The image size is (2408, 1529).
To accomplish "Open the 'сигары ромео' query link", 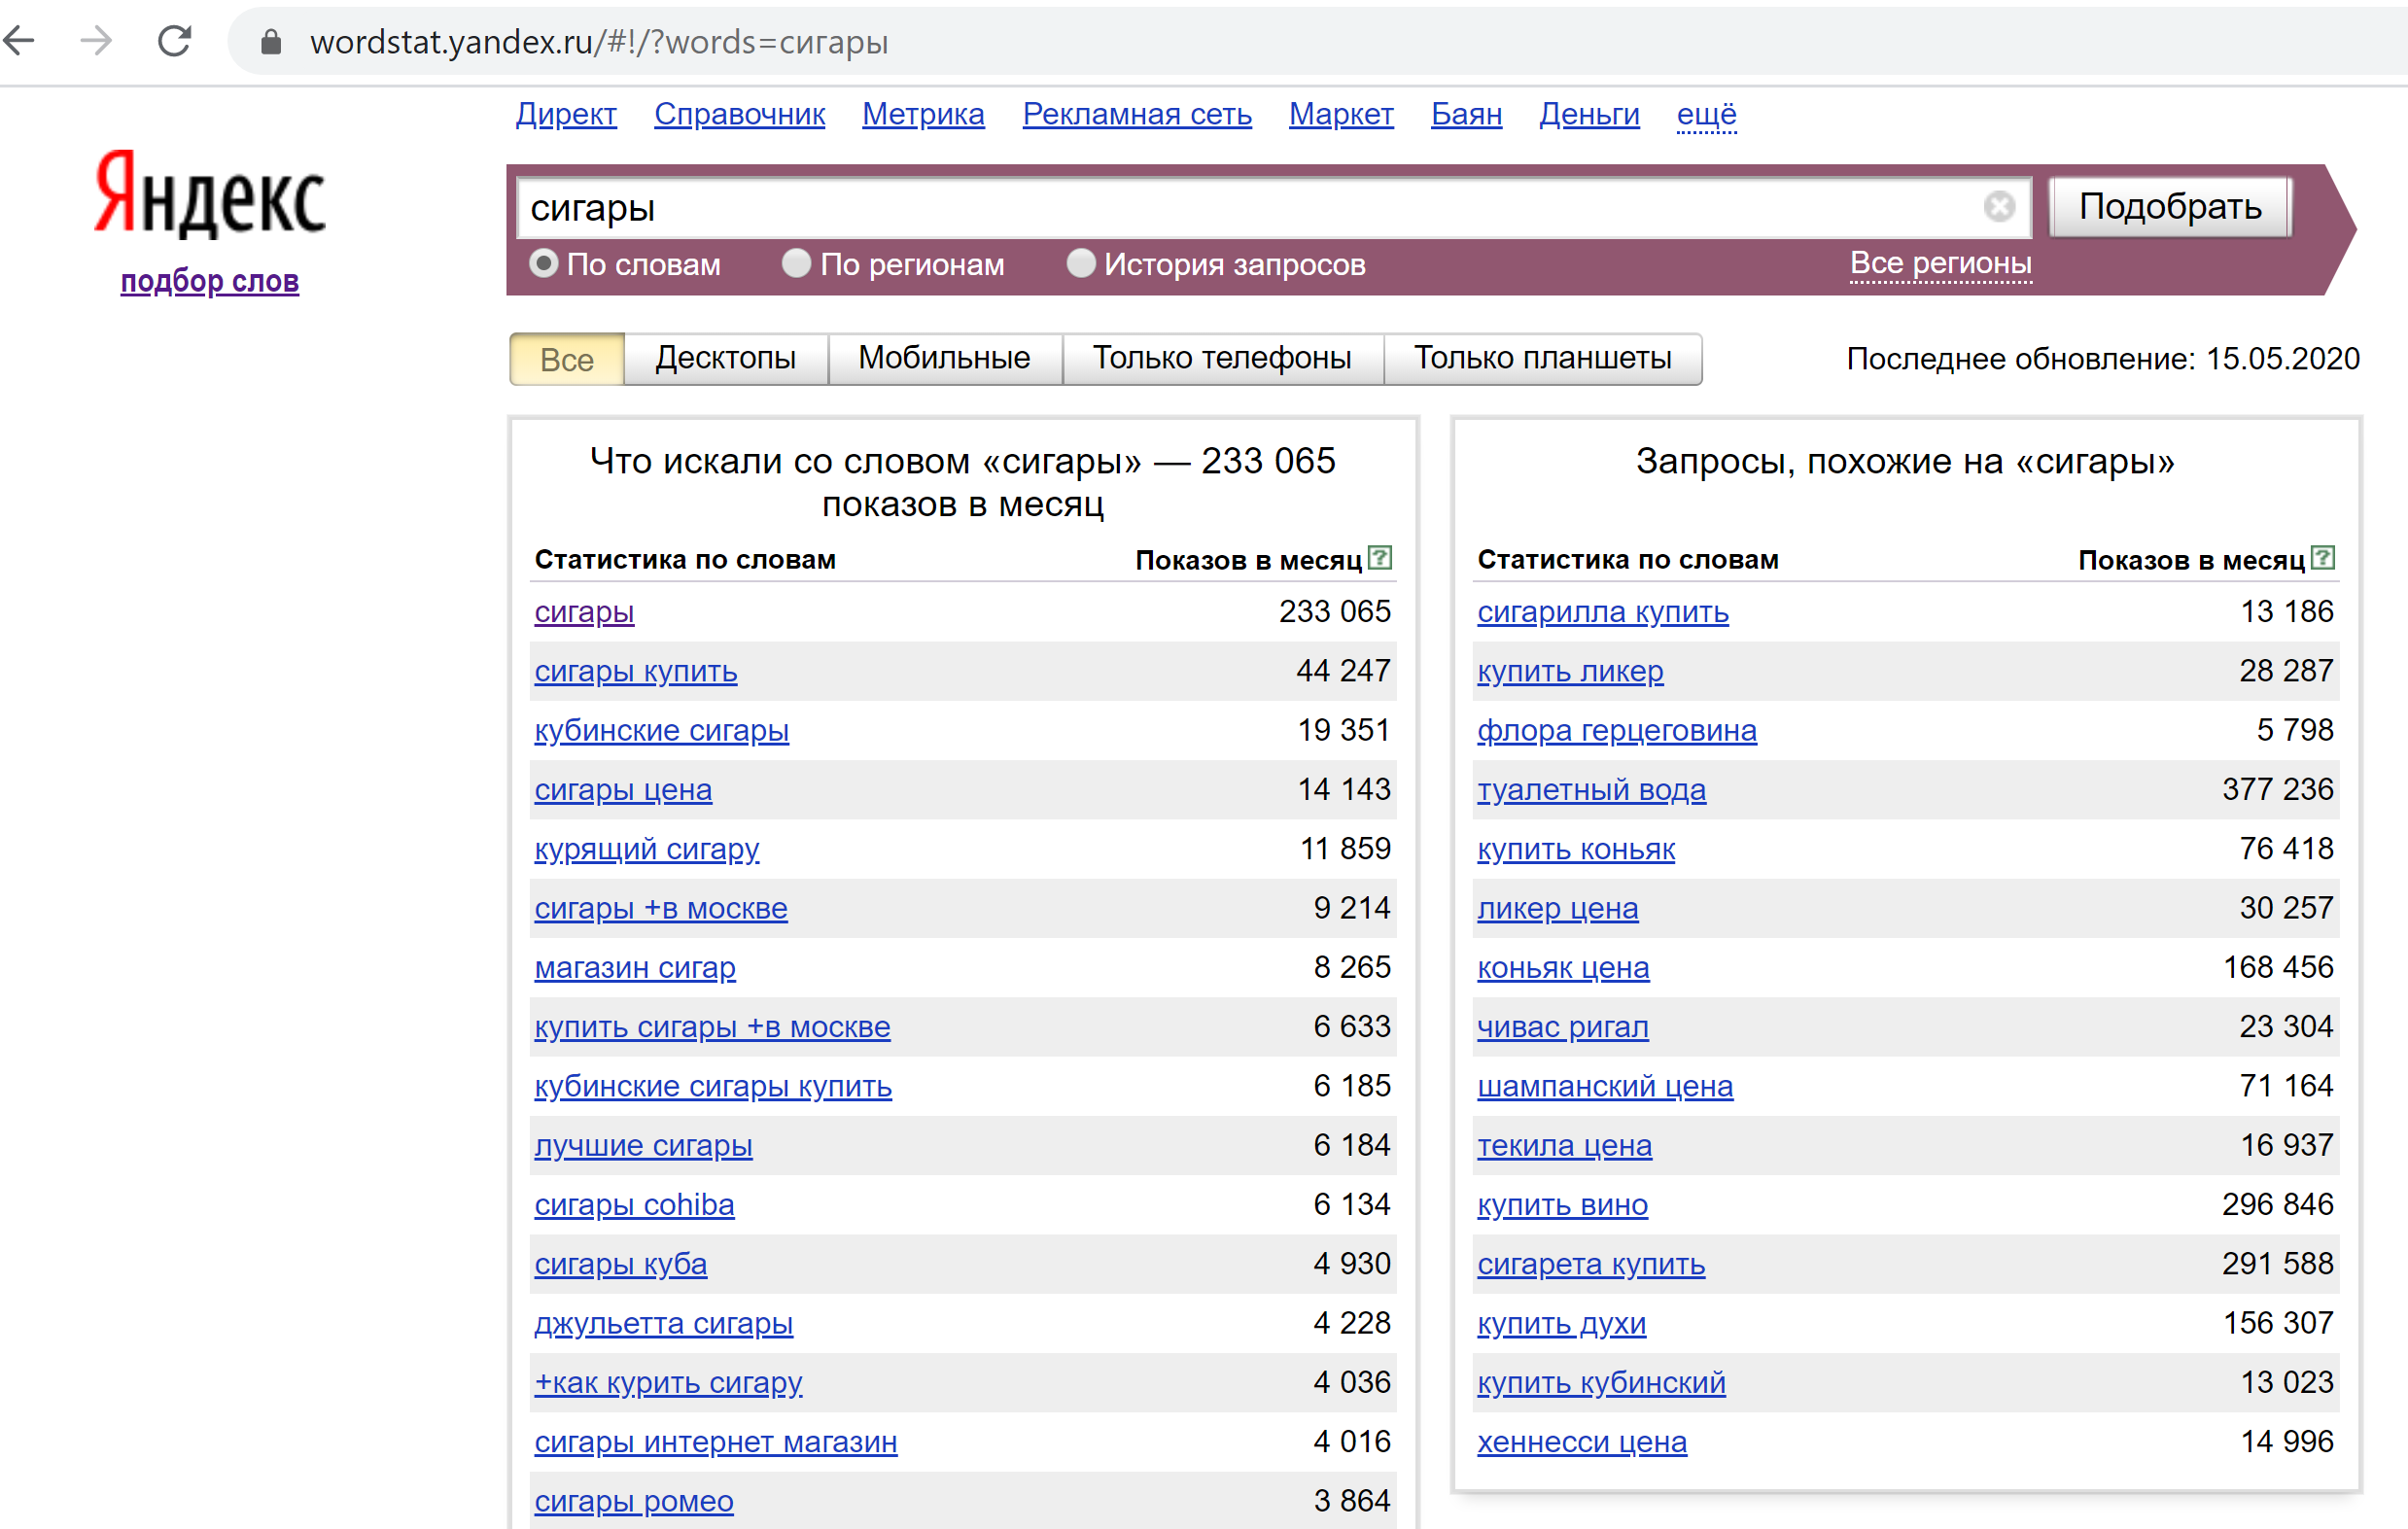I will [x=634, y=1501].
